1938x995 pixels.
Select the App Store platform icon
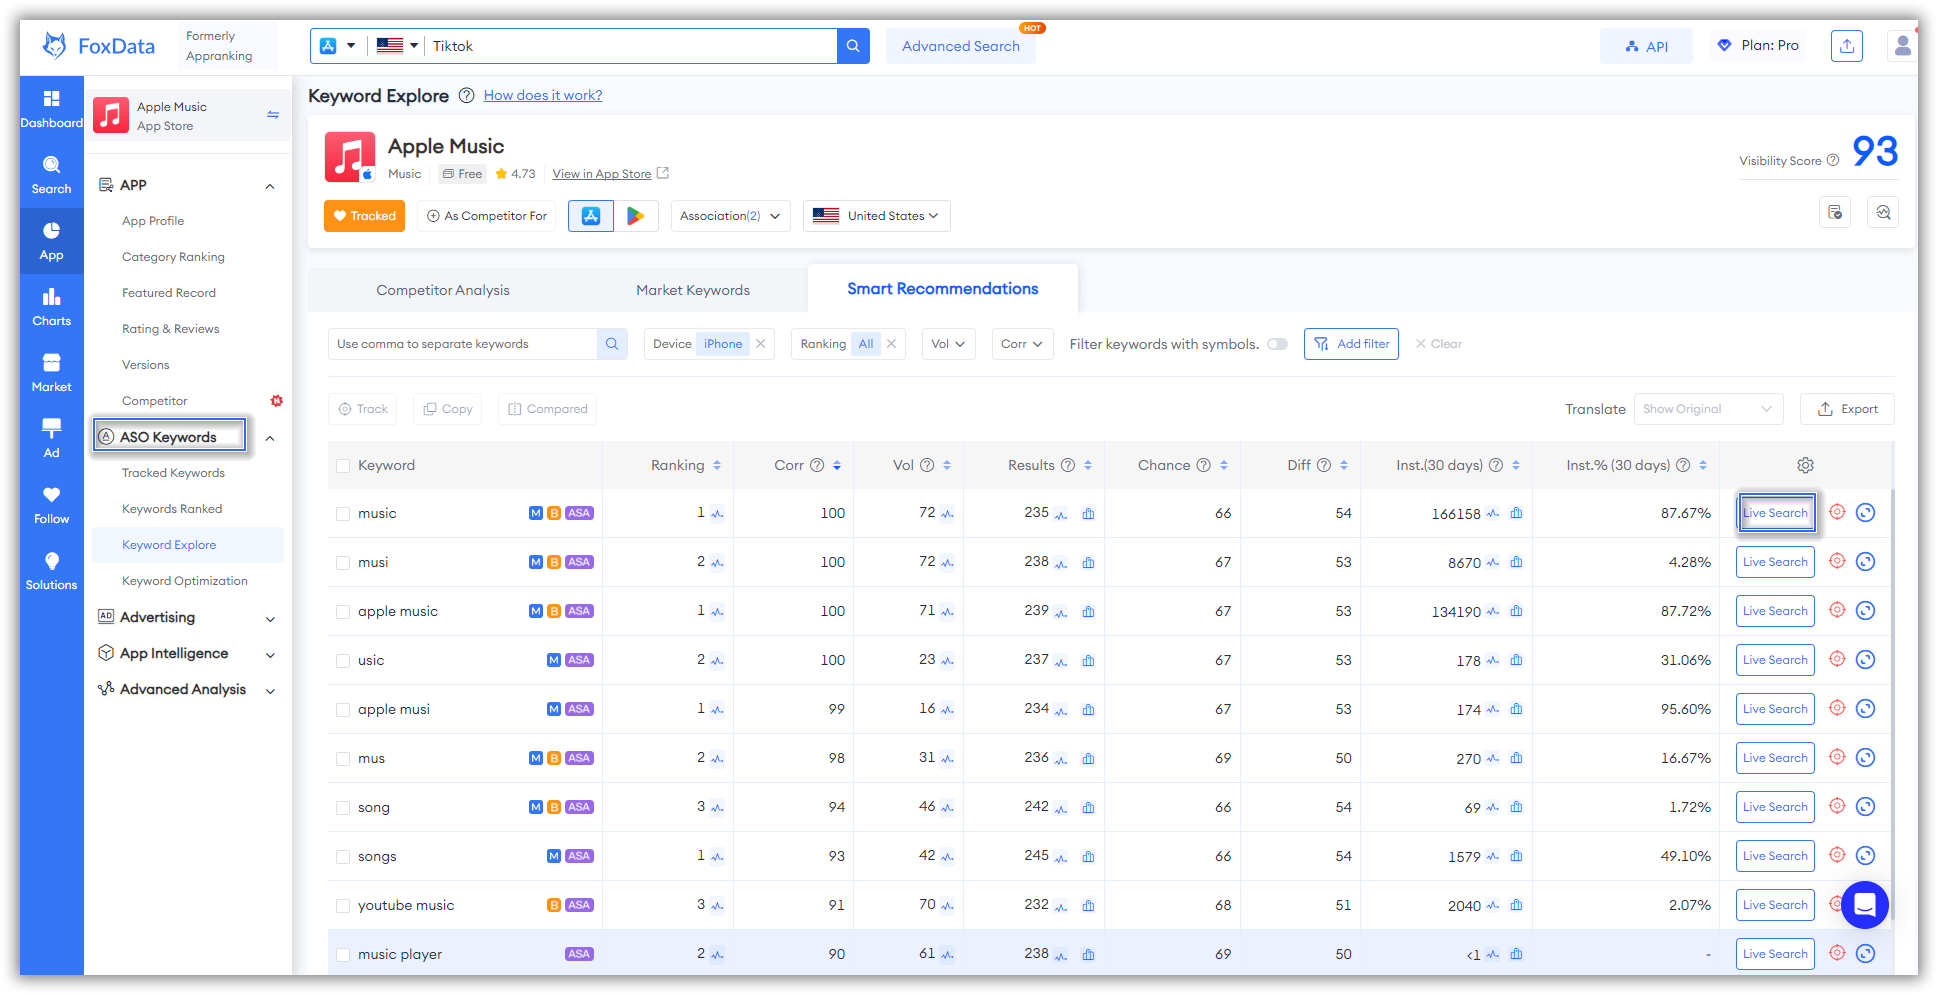(x=591, y=216)
